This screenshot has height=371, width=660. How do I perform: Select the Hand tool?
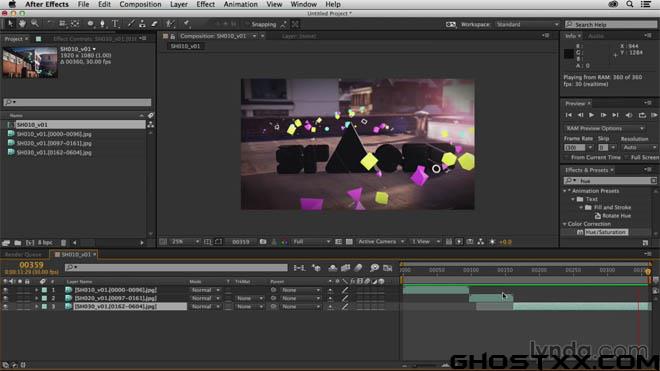pos(22,24)
